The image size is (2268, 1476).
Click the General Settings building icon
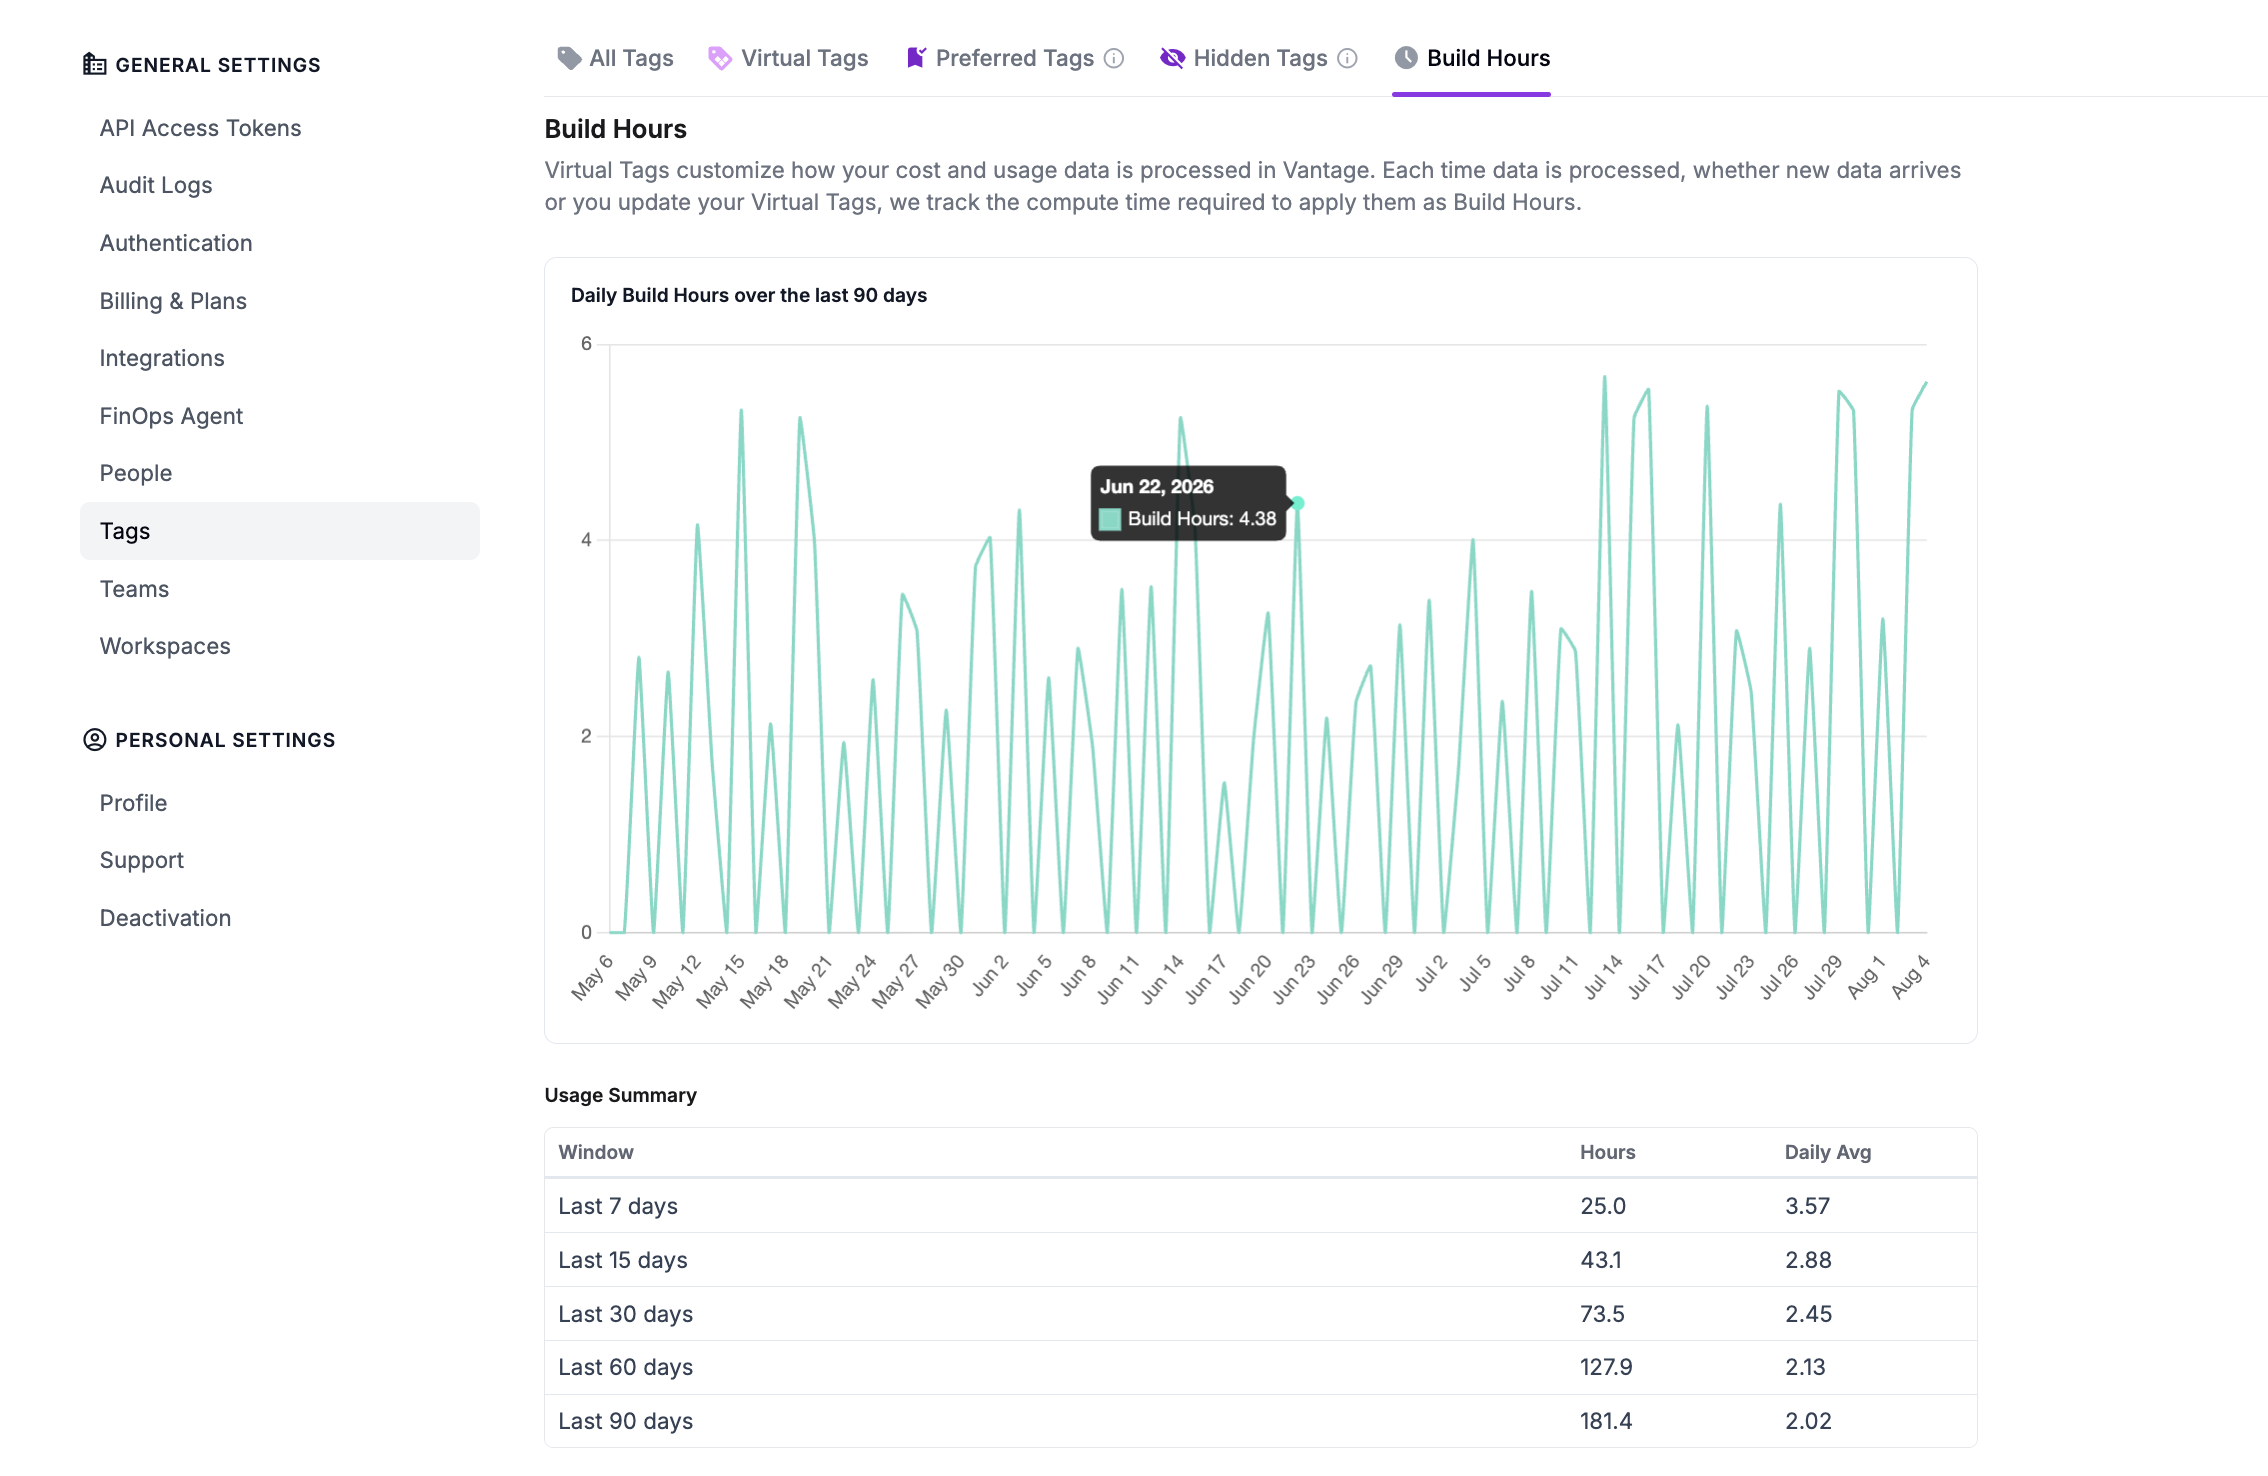pos(95,65)
